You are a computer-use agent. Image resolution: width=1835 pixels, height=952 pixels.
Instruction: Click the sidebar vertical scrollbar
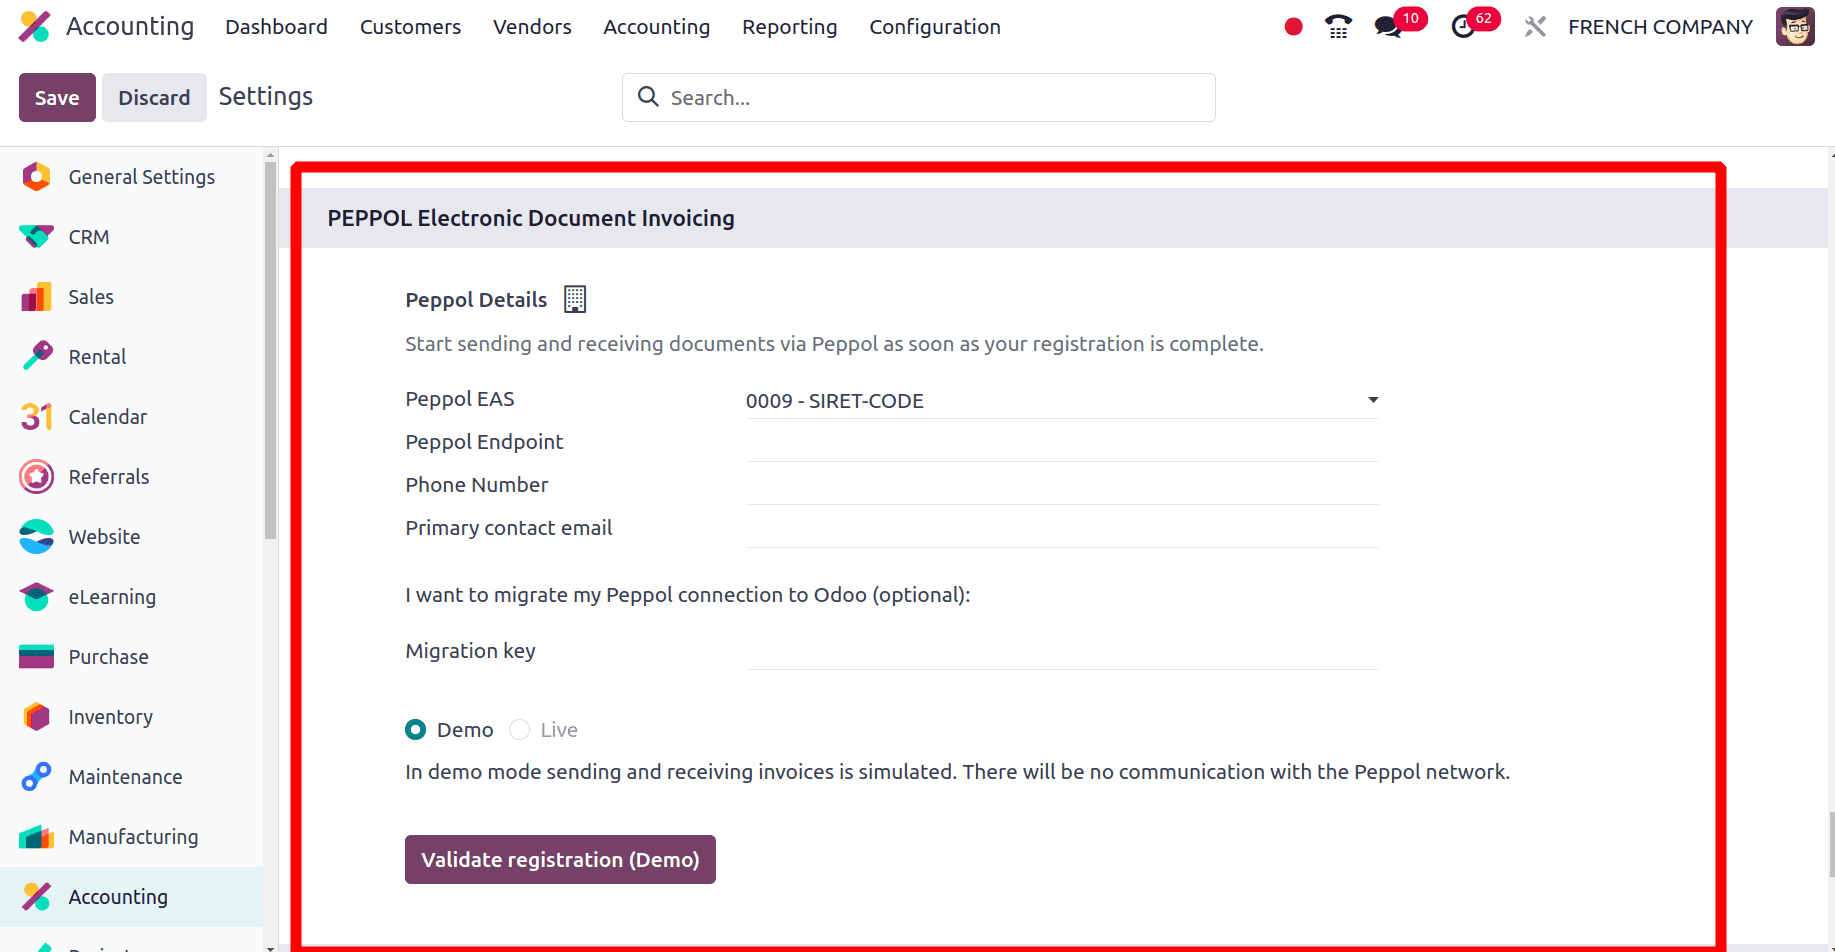270,350
